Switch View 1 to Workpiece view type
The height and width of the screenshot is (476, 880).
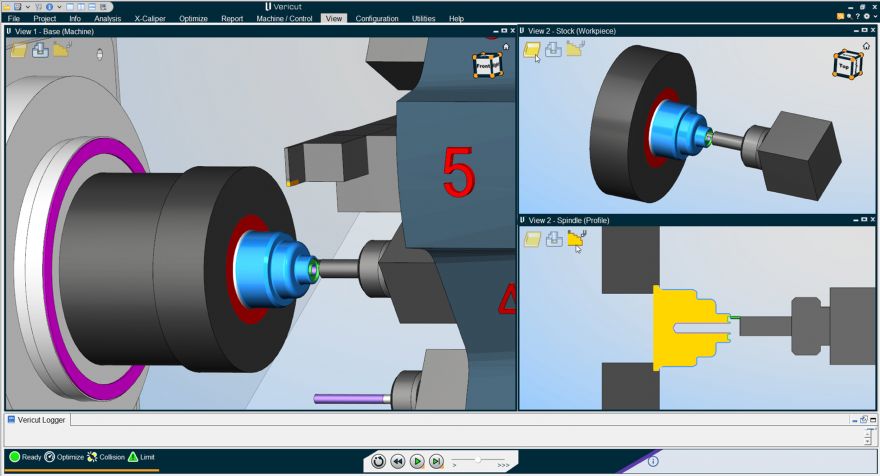[x=19, y=51]
